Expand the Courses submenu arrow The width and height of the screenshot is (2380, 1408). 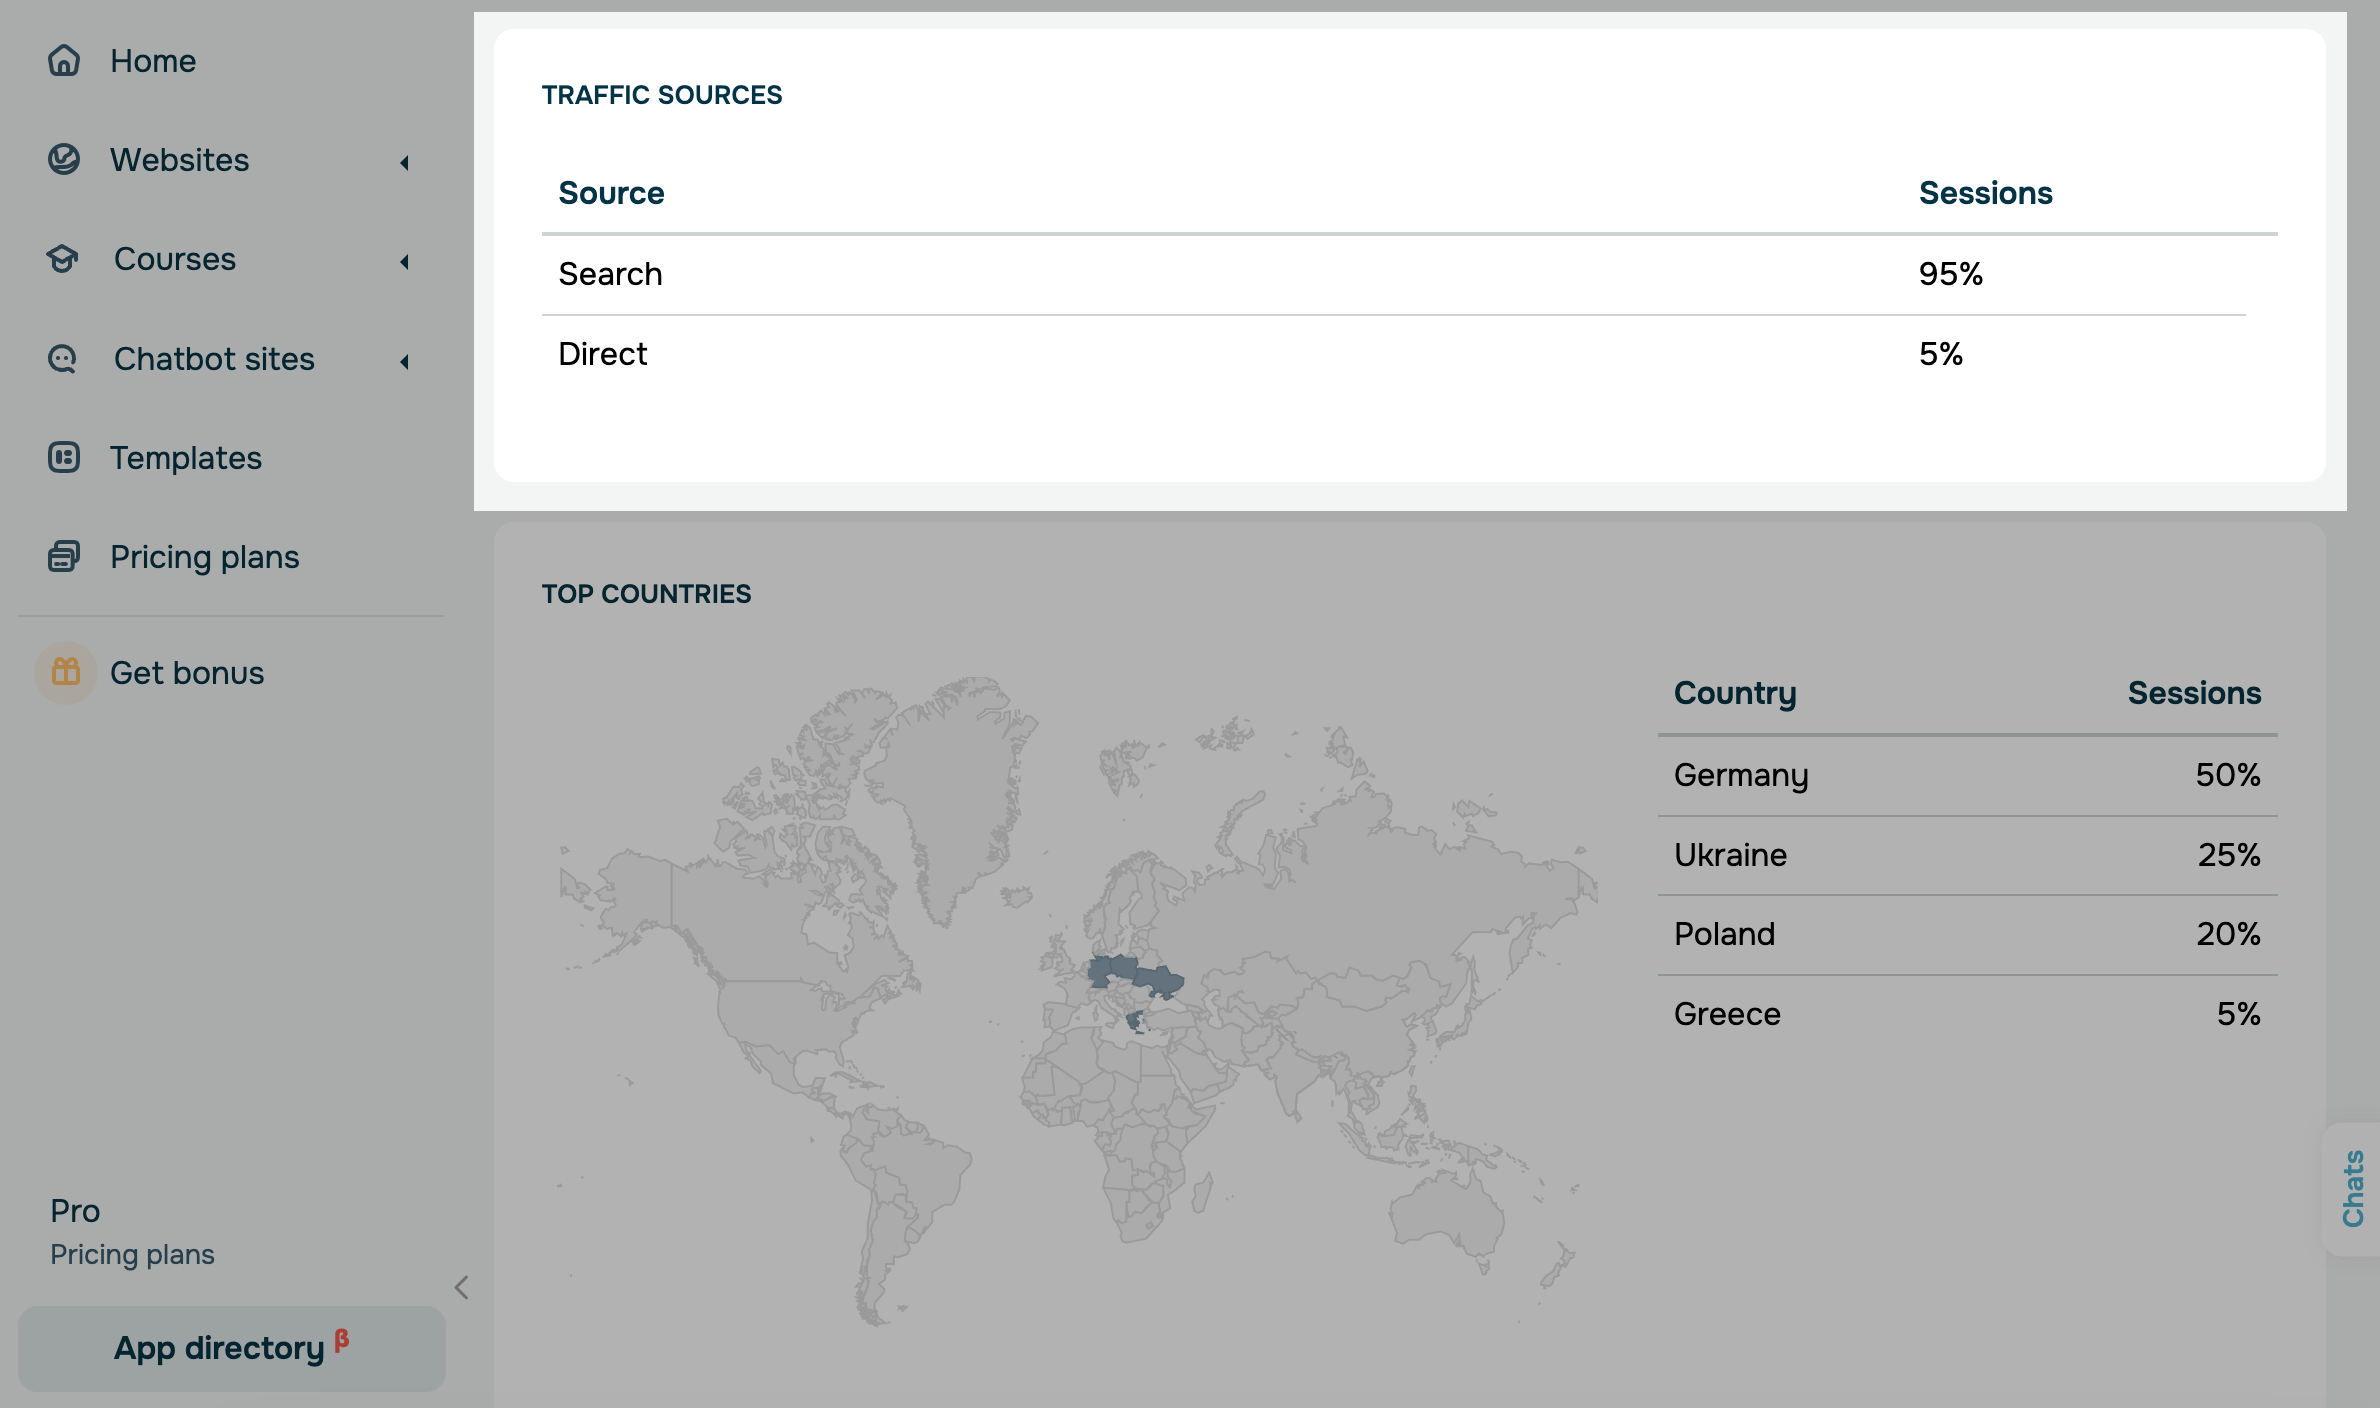click(x=404, y=262)
